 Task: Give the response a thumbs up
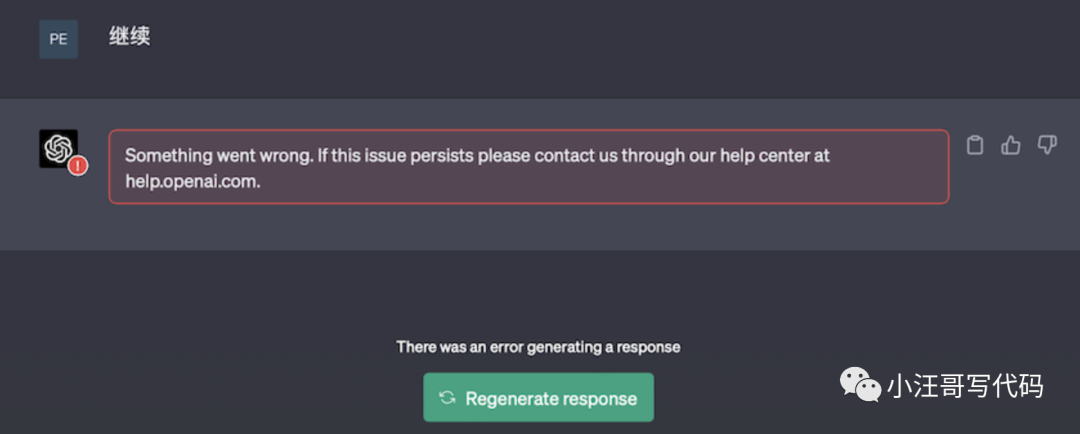[1011, 146]
